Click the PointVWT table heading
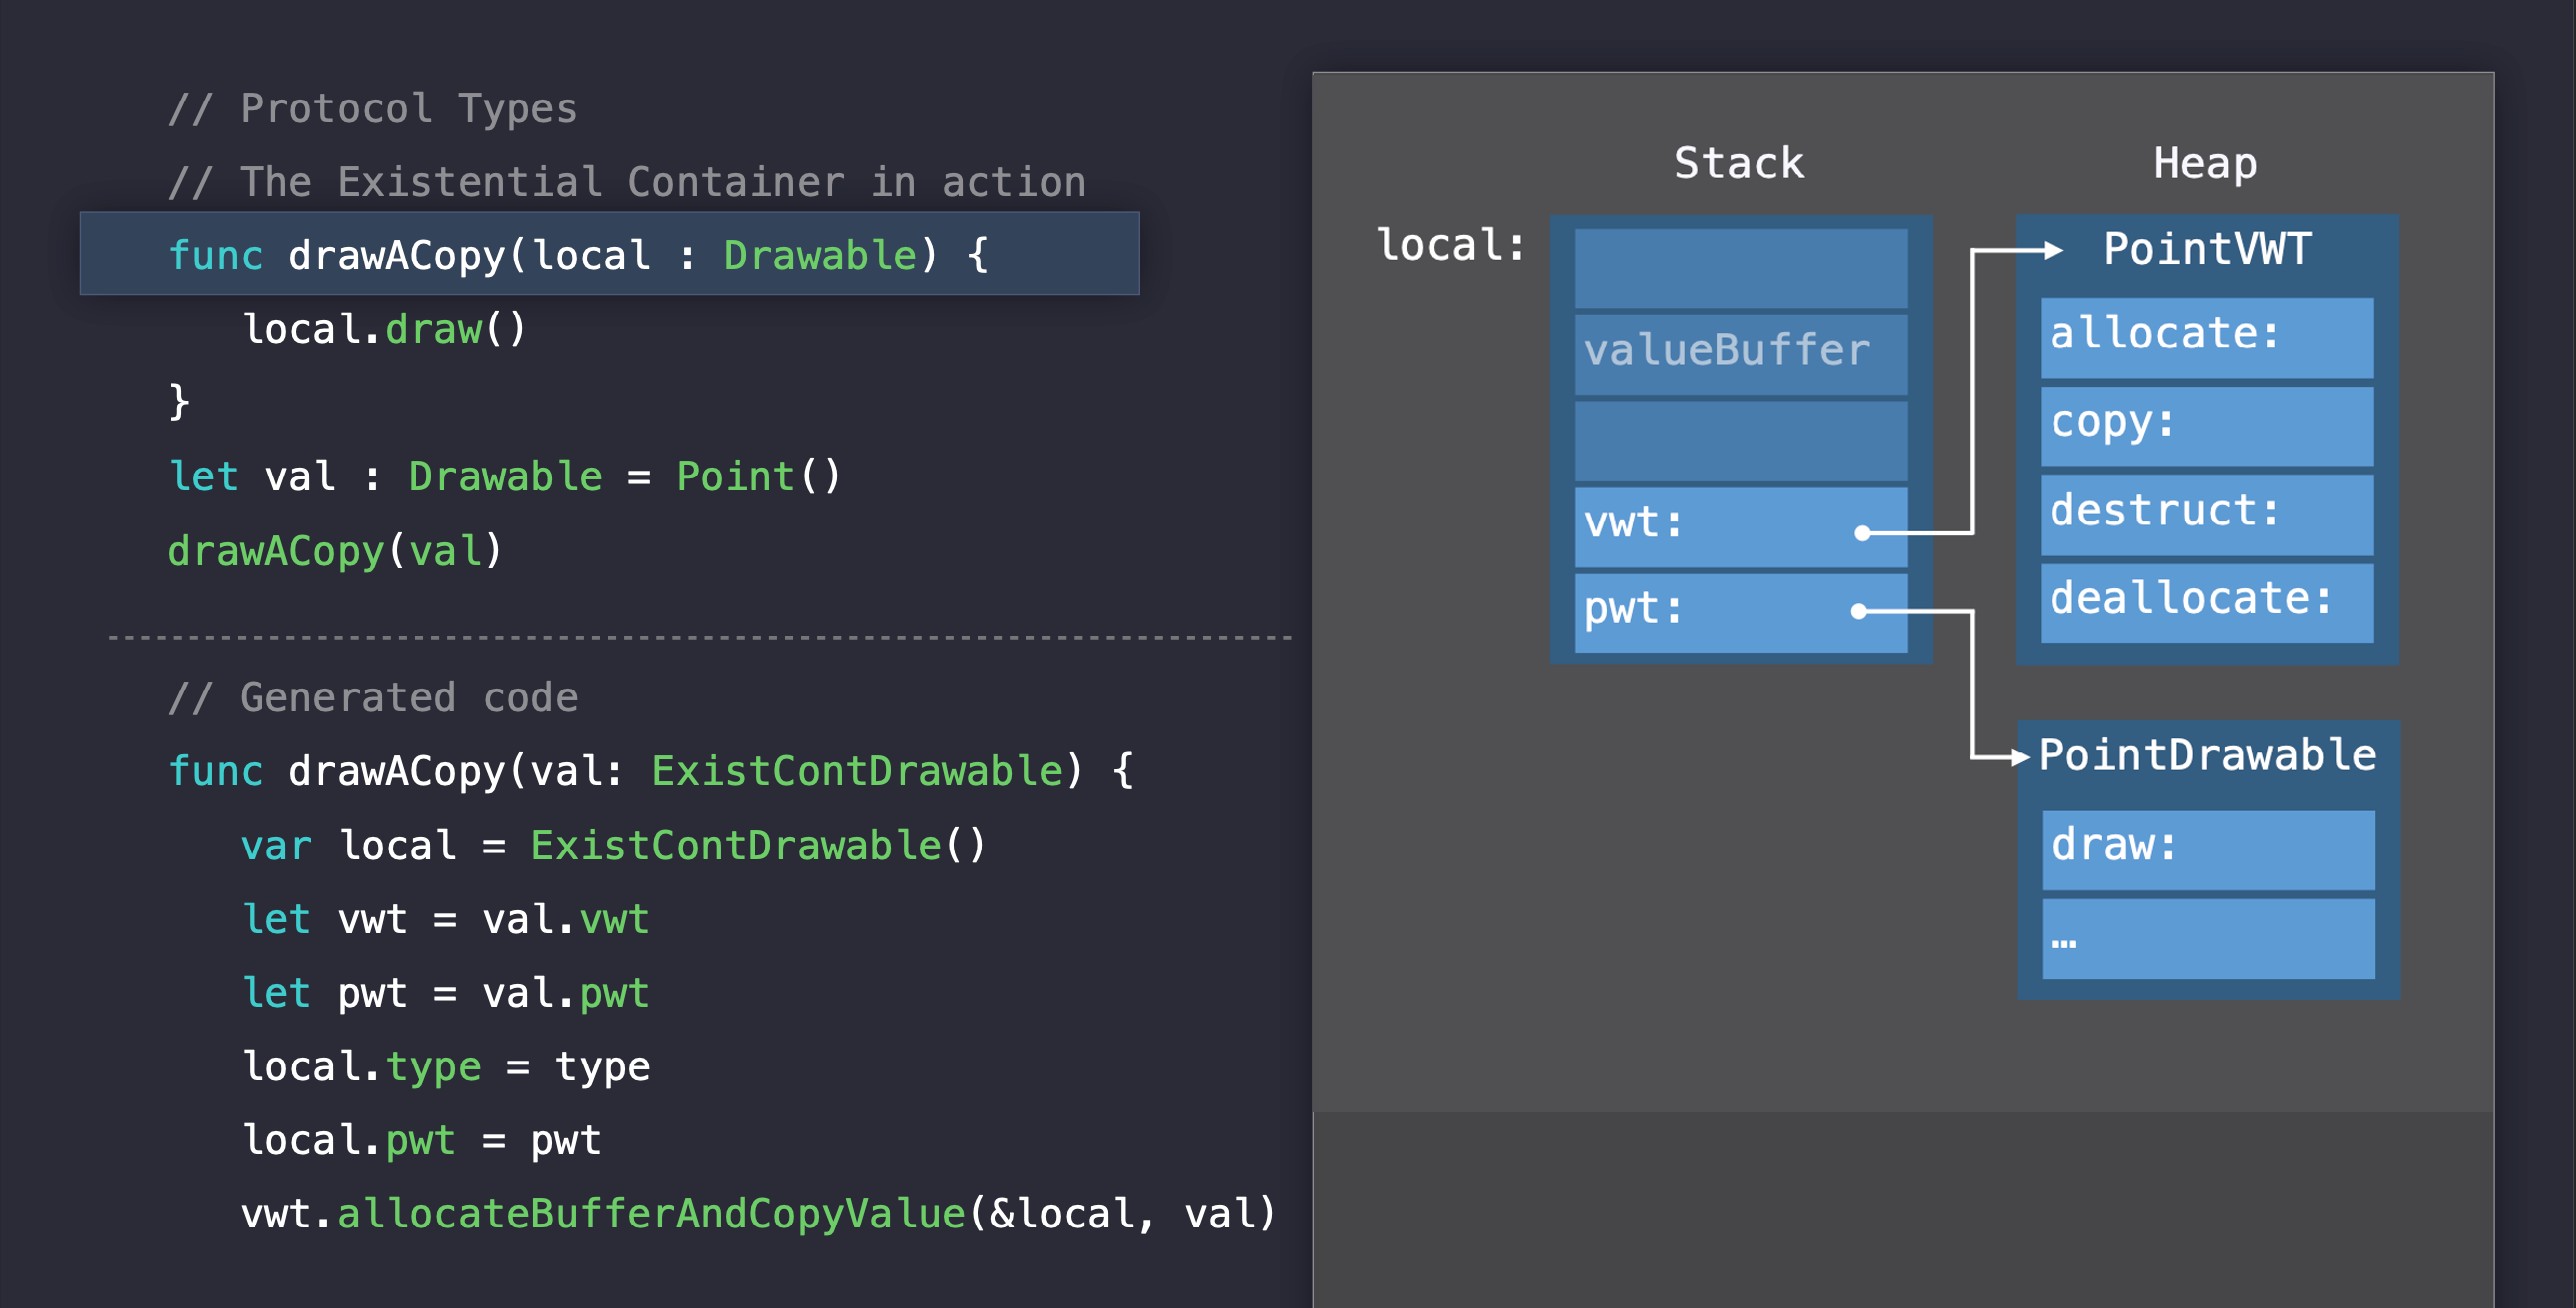Image resolution: width=2576 pixels, height=1308 pixels. click(2206, 249)
